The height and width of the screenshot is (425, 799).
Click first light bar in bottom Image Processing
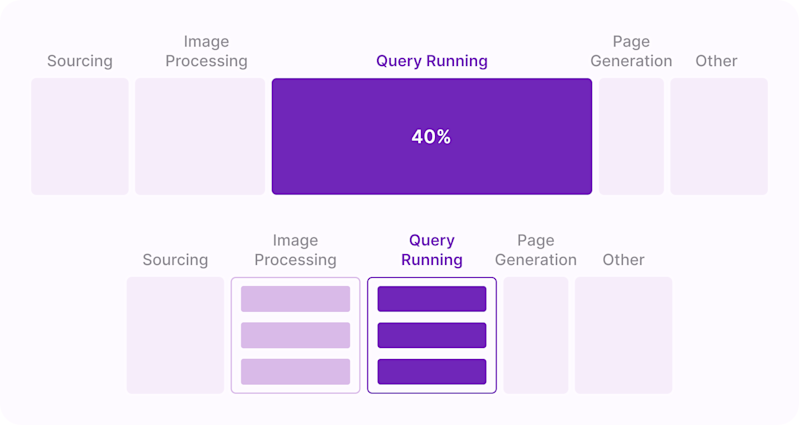coord(296,299)
